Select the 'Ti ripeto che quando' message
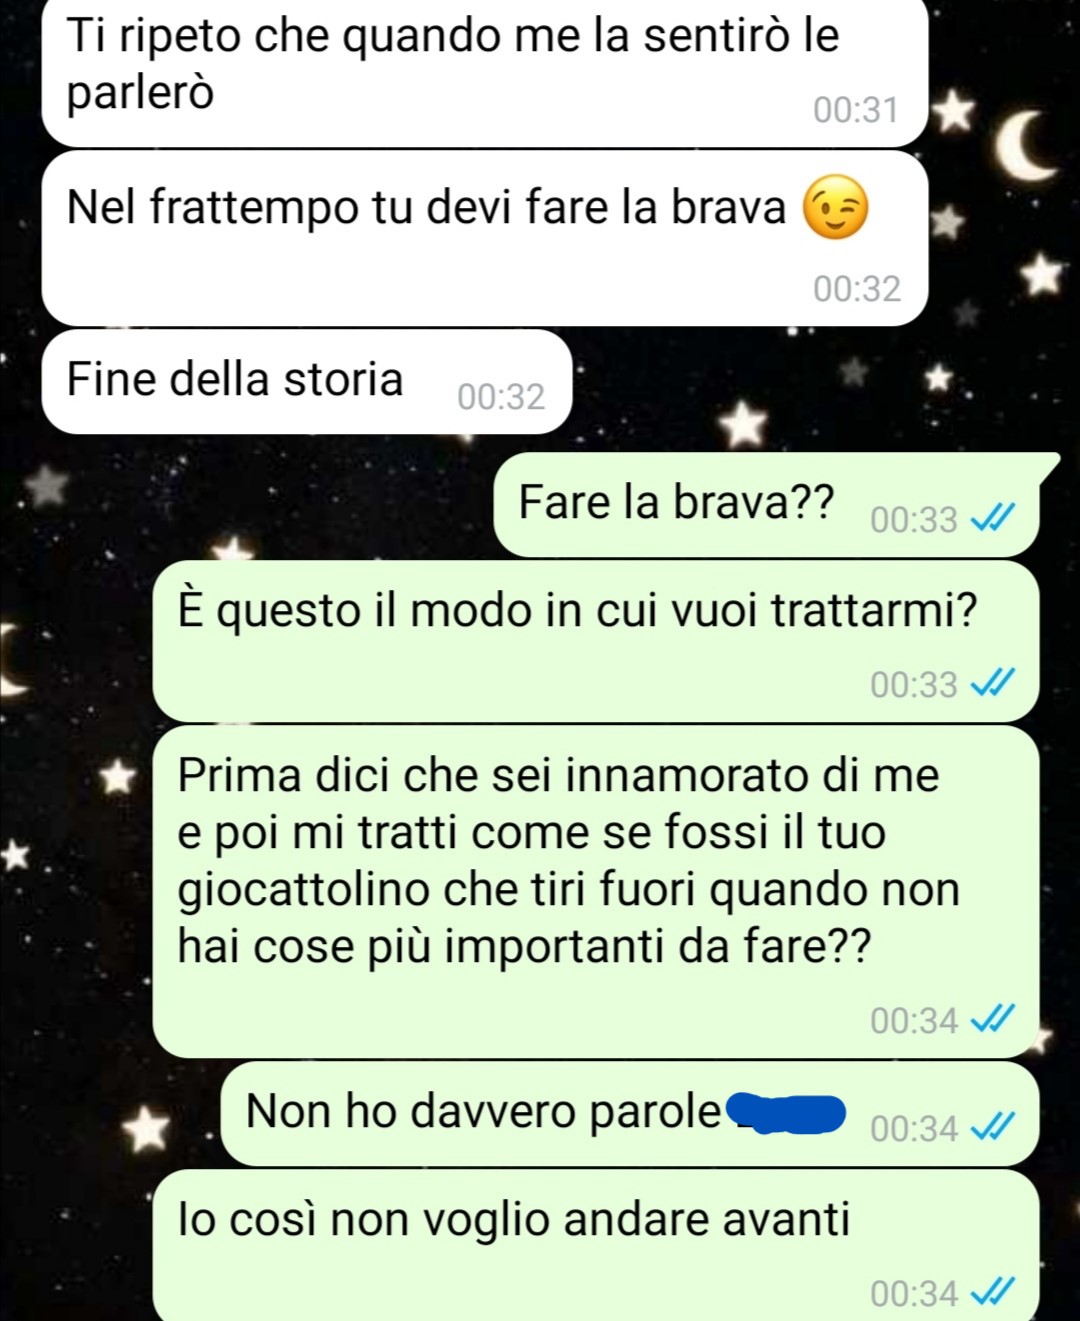This screenshot has height=1321, width=1080. [x=485, y=72]
